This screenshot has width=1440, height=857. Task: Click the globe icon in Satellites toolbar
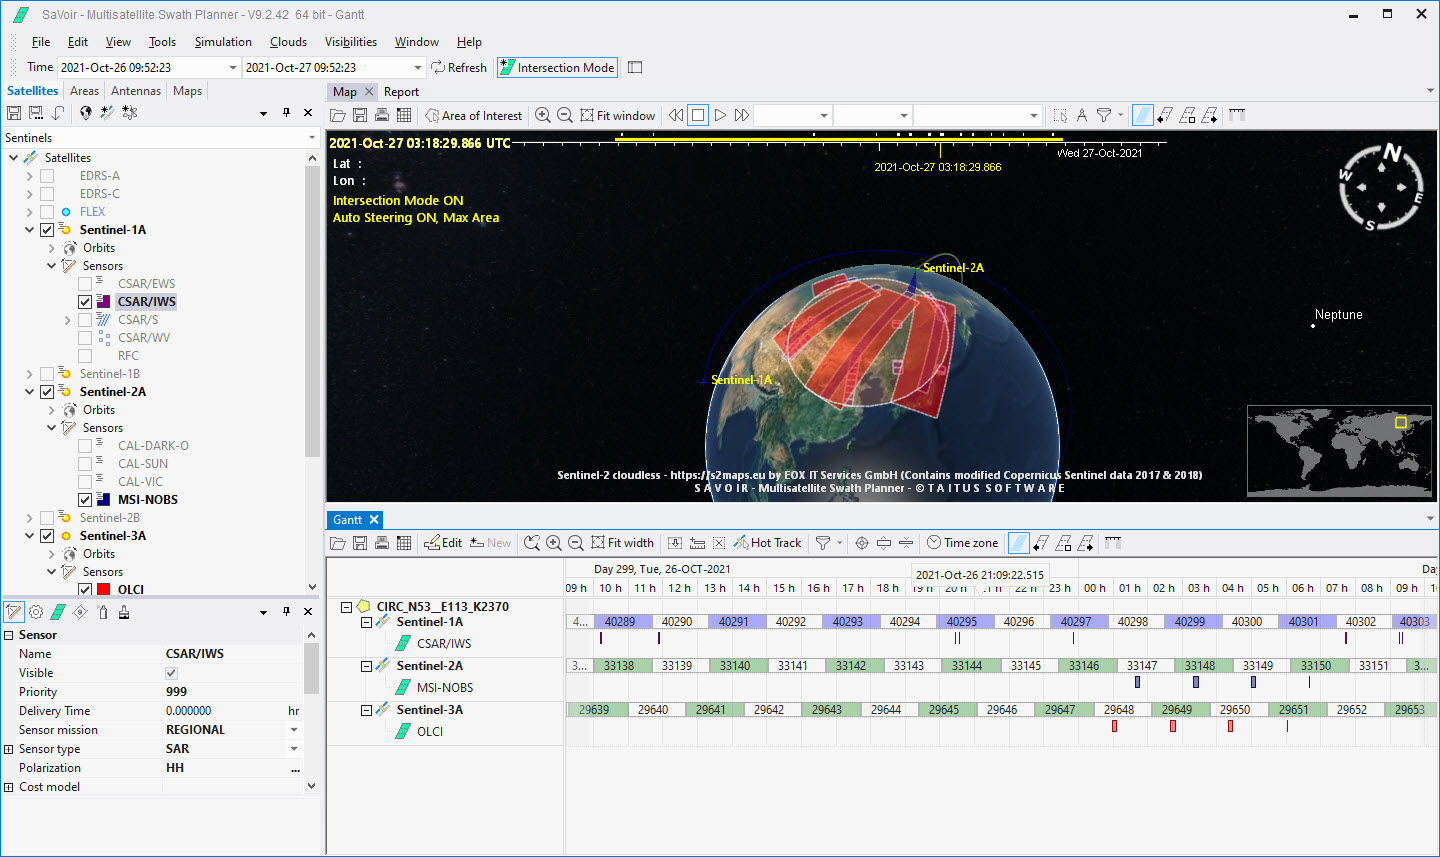86,113
